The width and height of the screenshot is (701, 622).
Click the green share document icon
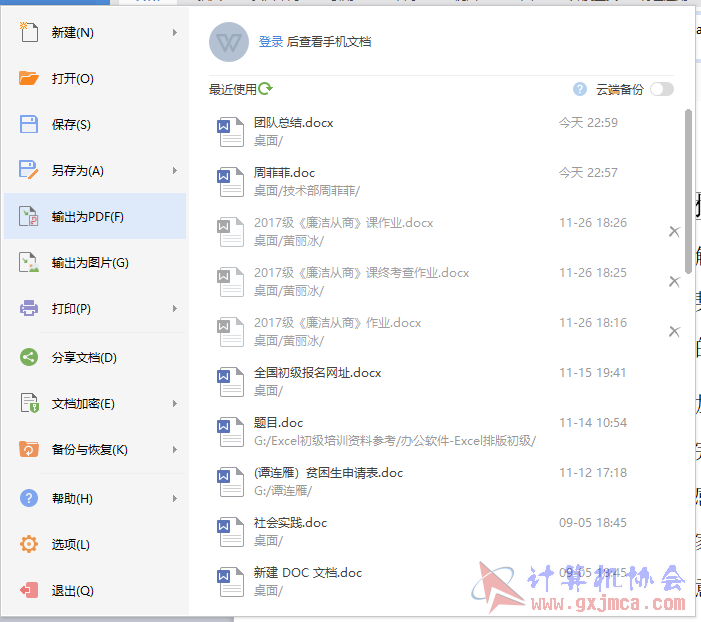click(x=29, y=357)
